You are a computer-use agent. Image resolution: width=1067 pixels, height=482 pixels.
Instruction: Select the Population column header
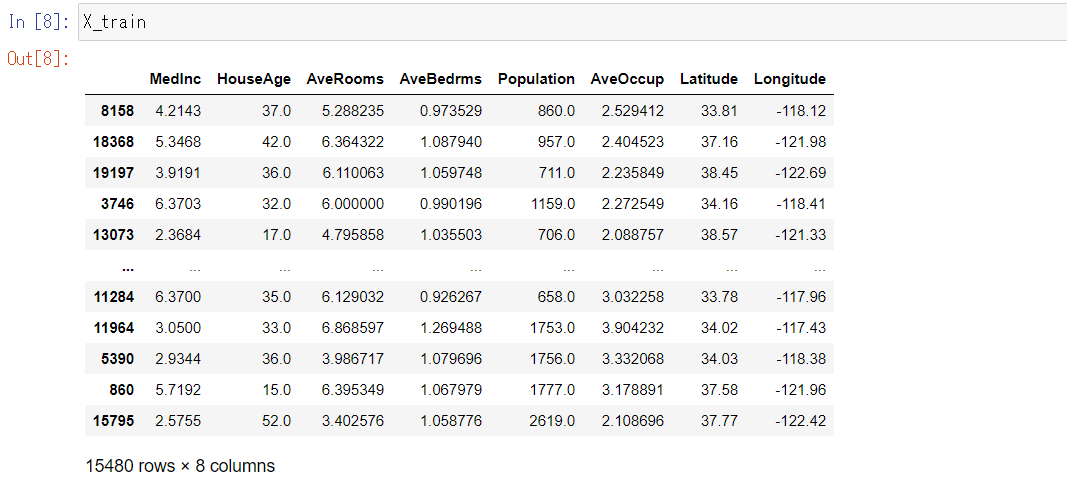click(536, 79)
